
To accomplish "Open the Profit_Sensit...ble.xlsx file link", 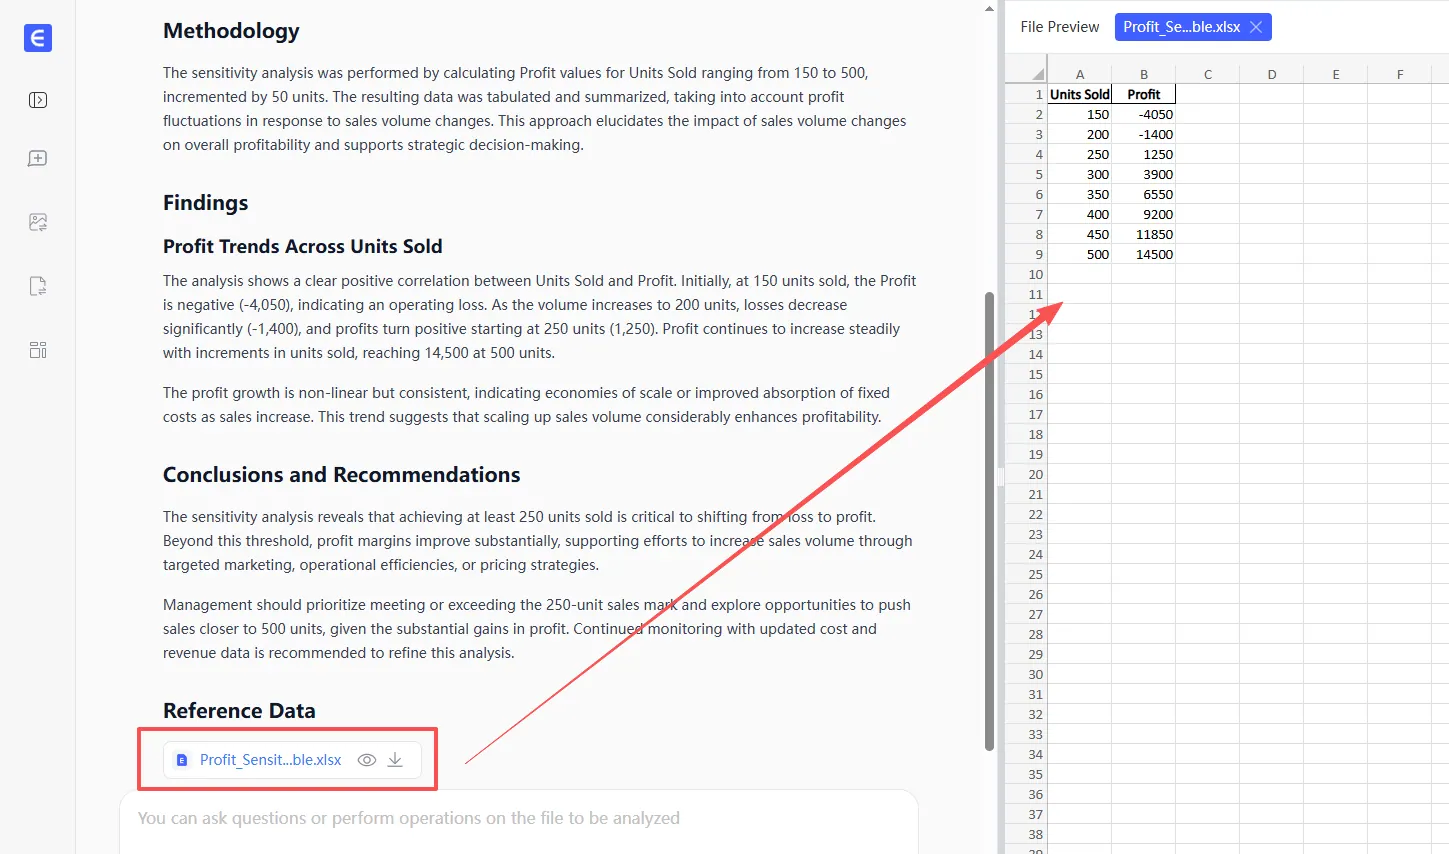I will [270, 760].
